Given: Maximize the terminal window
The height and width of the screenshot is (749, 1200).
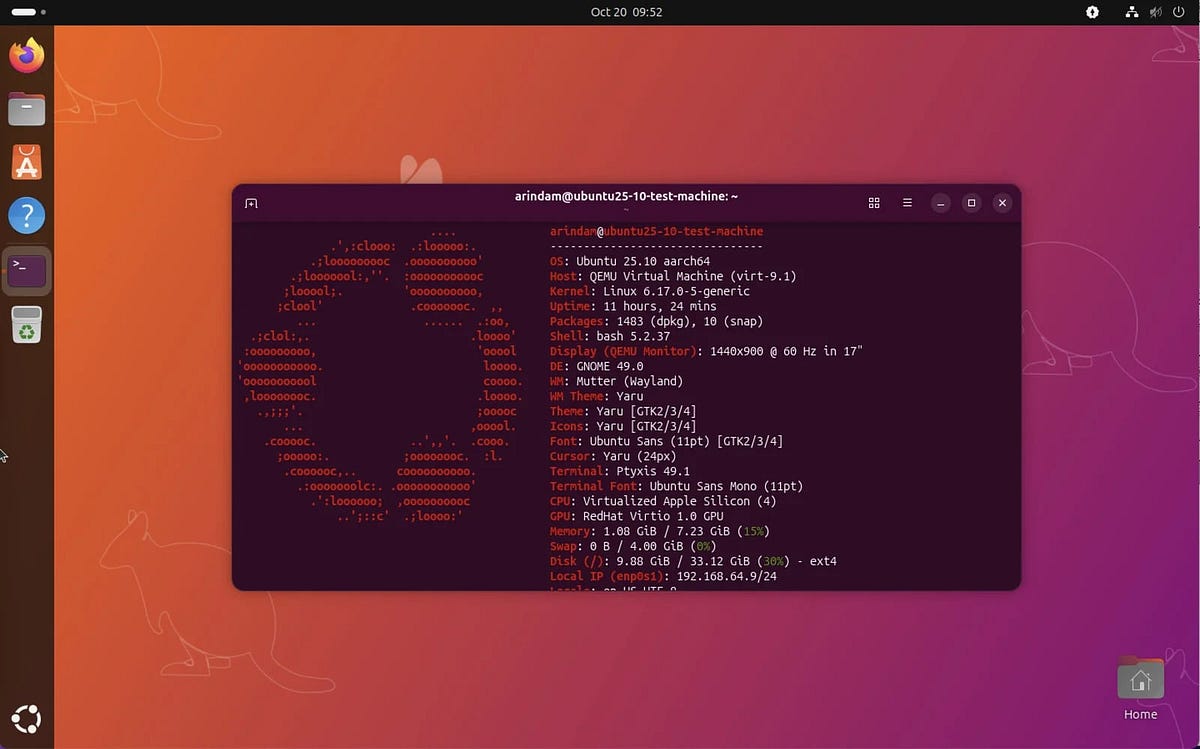Looking at the screenshot, I should click(x=971, y=203).
